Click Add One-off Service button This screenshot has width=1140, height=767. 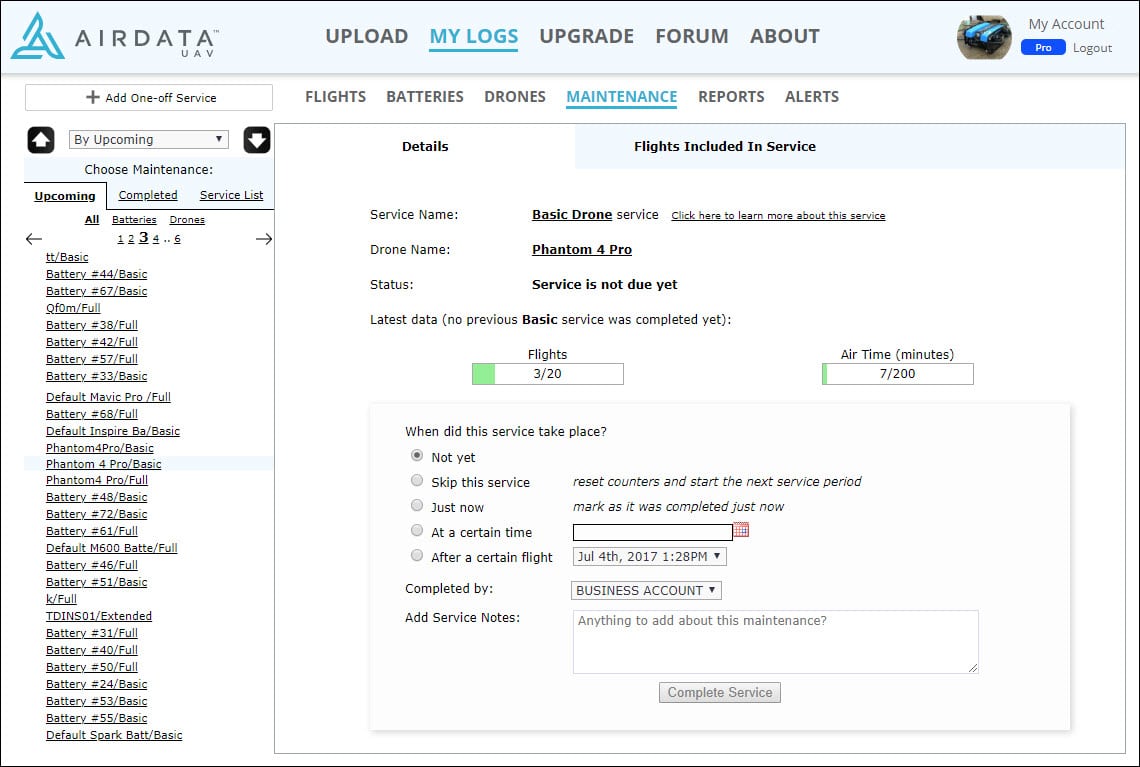tap(149, 97)
